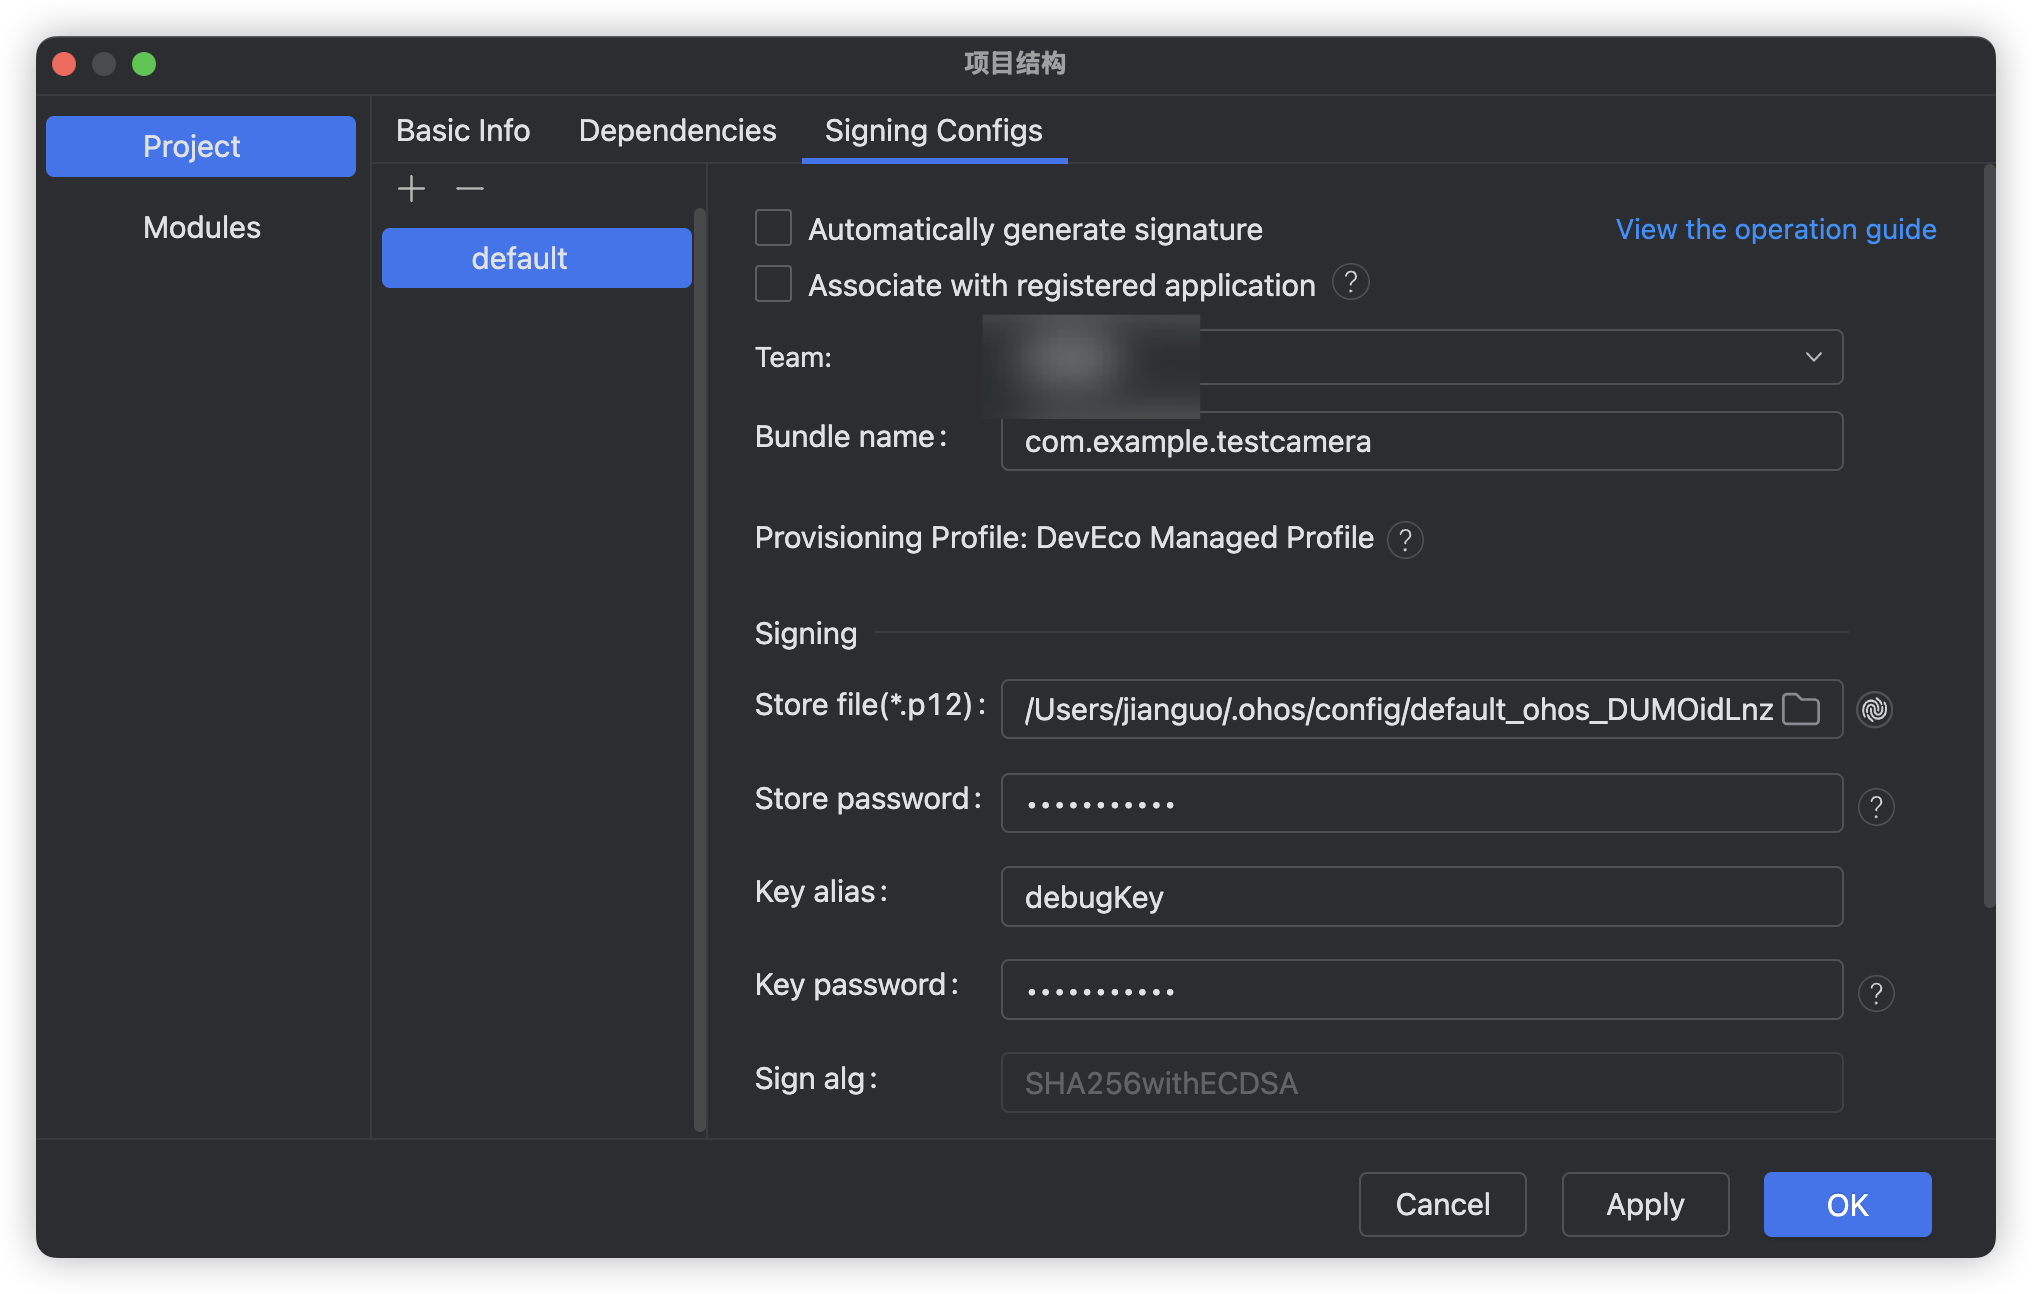Open the Dependencies tab
2032x1294 pixels.
pos(677,131)
